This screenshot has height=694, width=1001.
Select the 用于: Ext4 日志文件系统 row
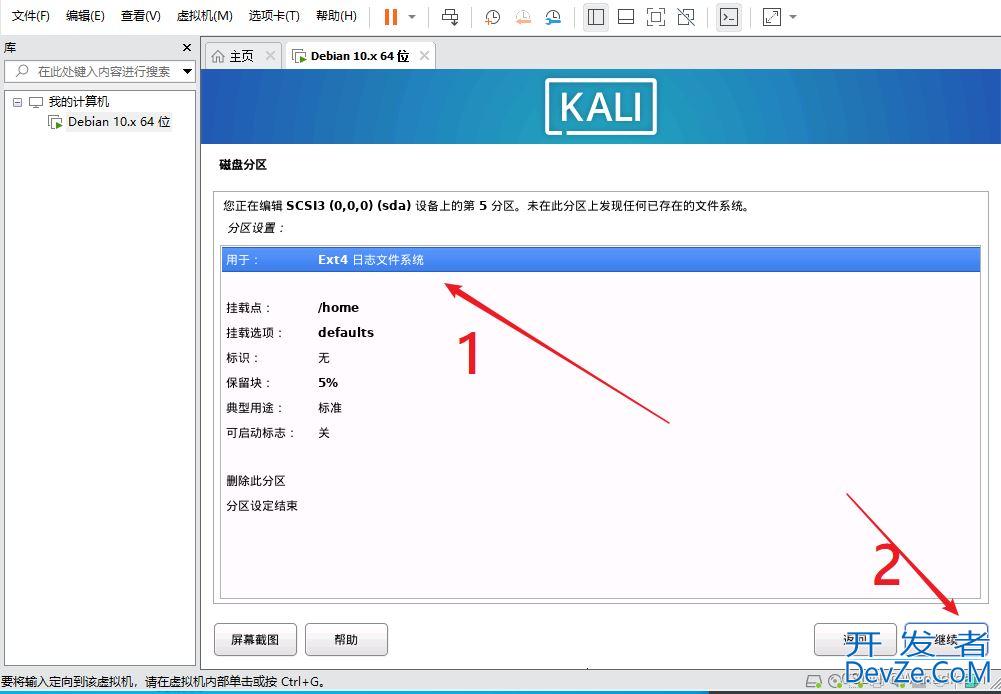click(x=601, y=260)
